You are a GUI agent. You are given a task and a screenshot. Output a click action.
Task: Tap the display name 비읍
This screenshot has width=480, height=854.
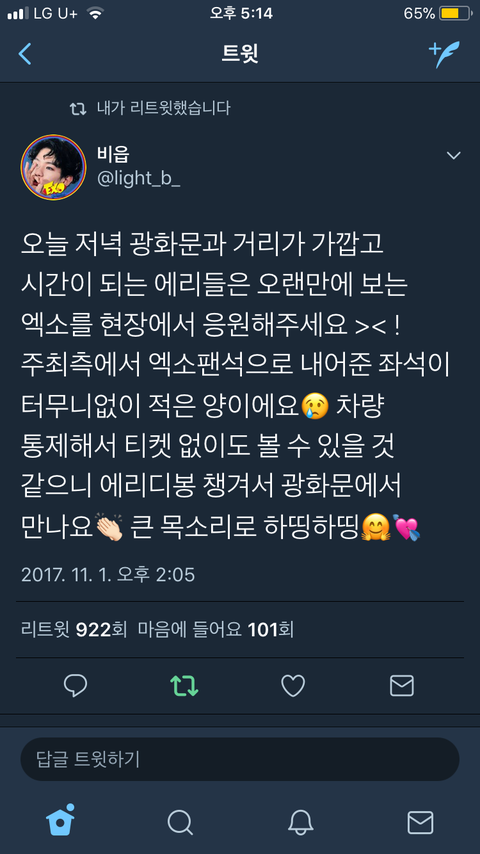click(113, 155)
